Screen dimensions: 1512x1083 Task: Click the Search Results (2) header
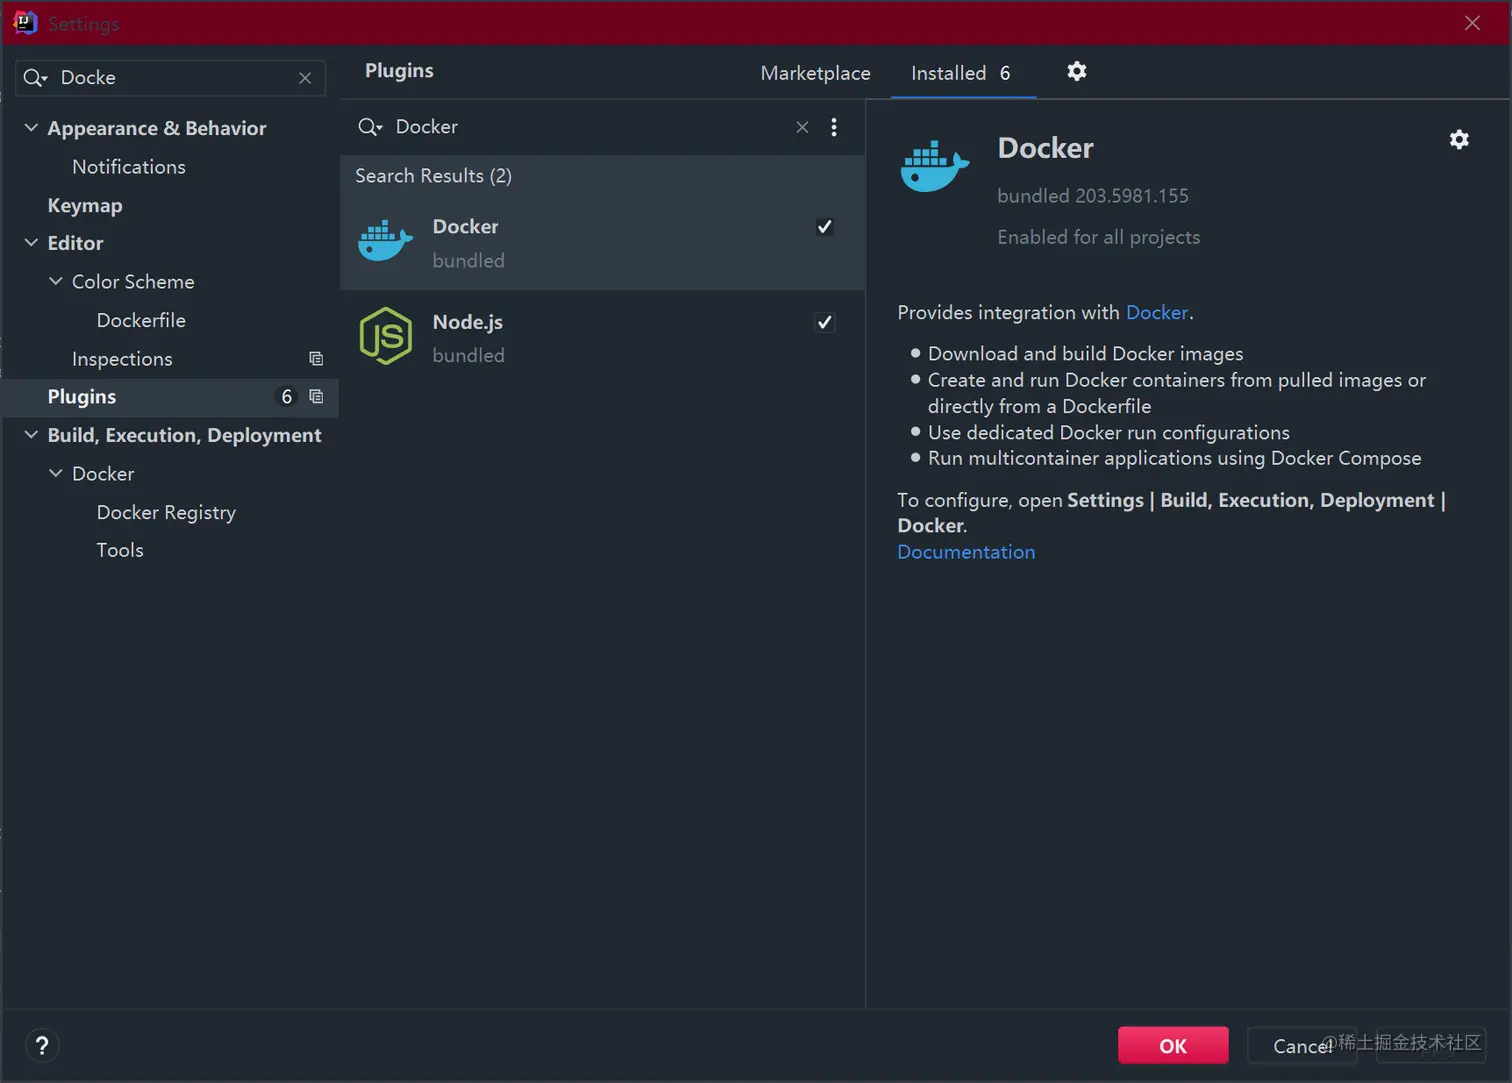[x=433, y=175]
